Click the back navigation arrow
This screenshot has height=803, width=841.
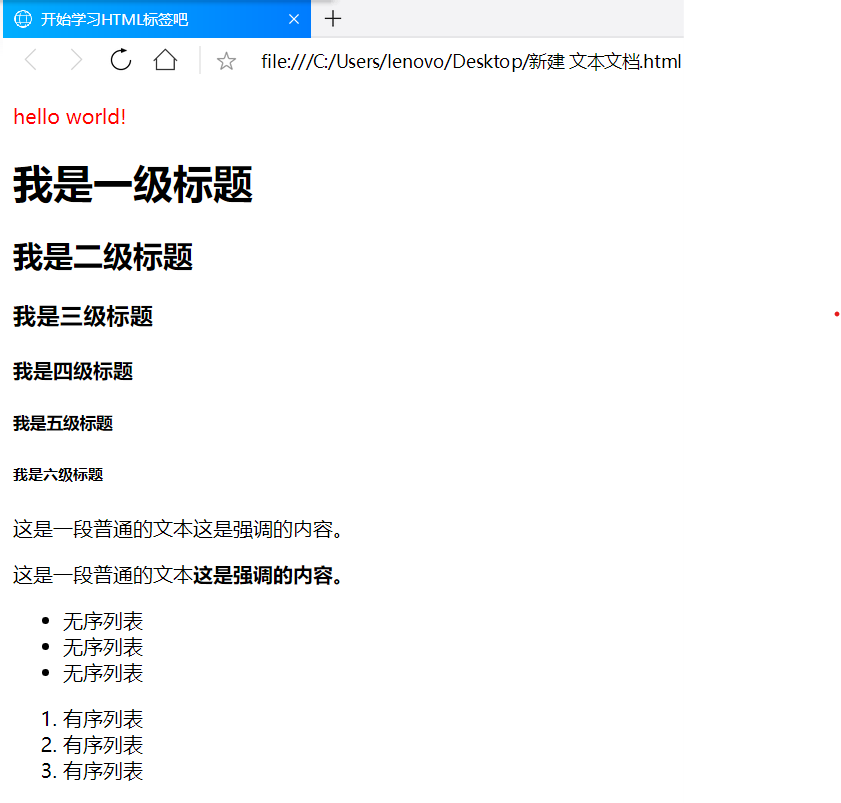[x=30, y=61]
